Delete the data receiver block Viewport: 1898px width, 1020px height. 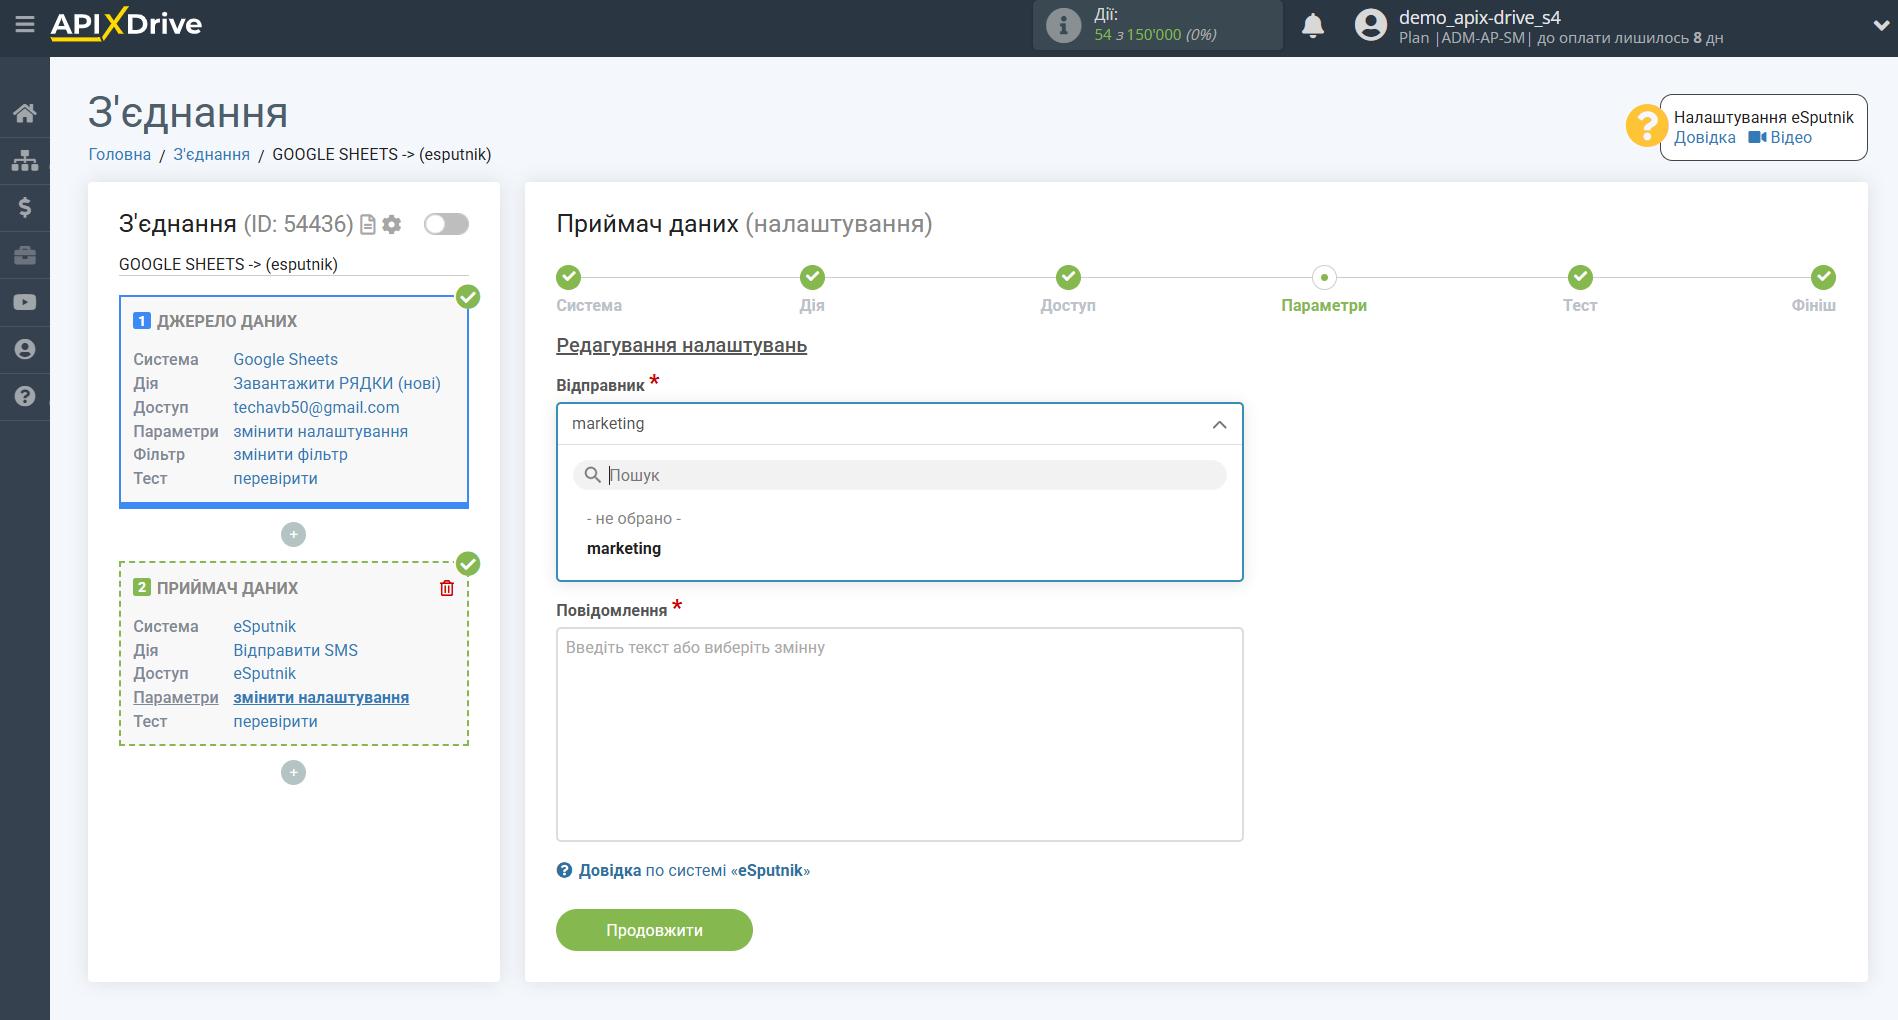coord(447,588)
